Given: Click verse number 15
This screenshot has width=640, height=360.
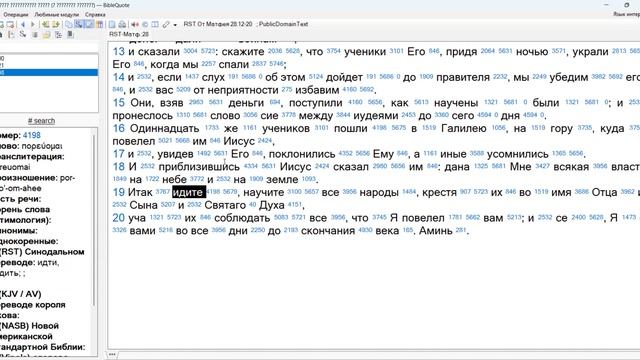Looking at the screenshot, I should pyautogui.click(x=119, y=102).
